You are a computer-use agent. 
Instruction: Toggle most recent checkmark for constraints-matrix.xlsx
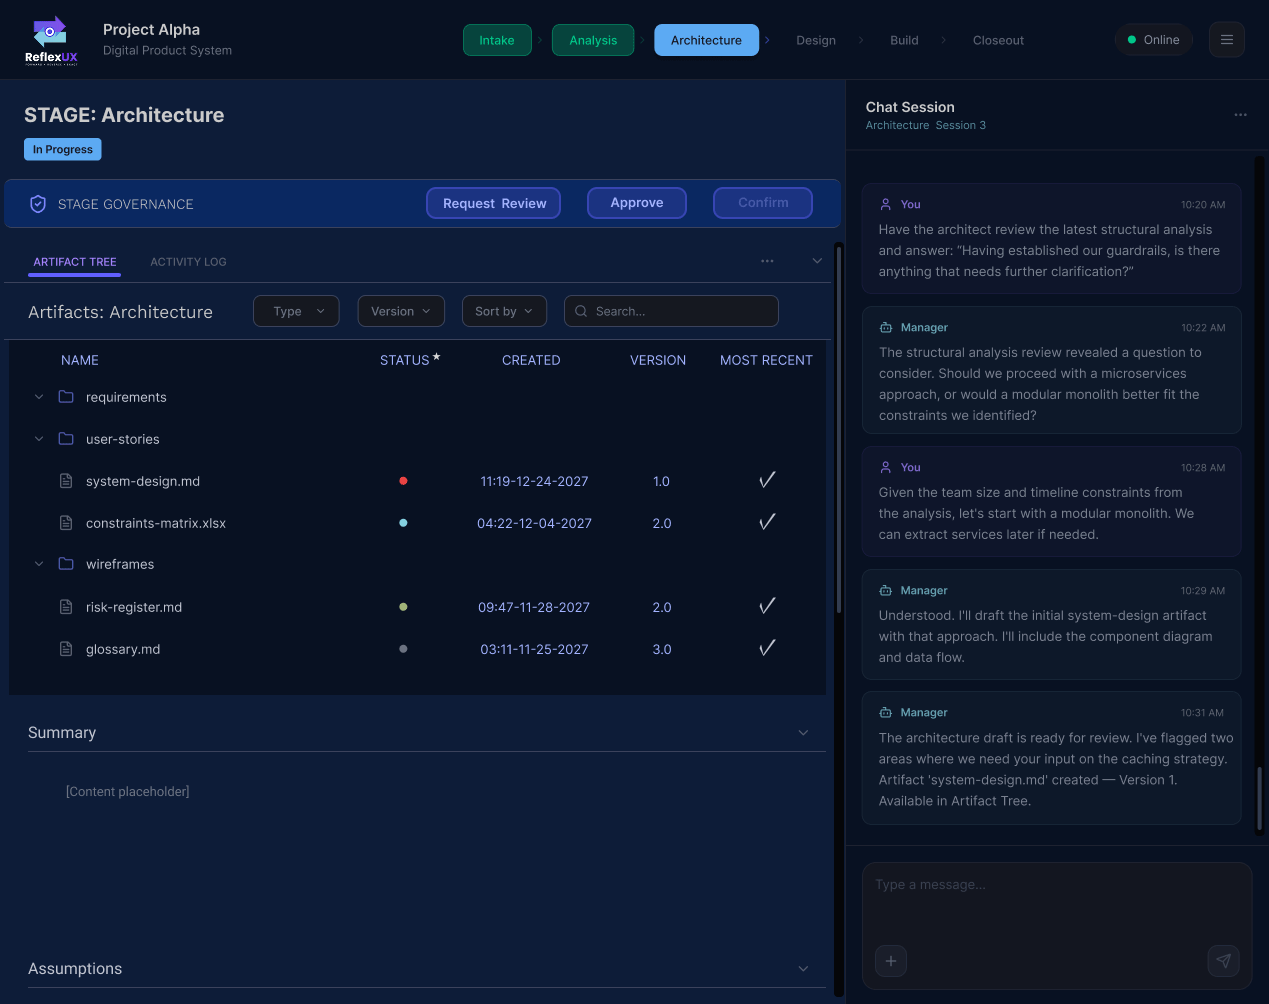767,522
